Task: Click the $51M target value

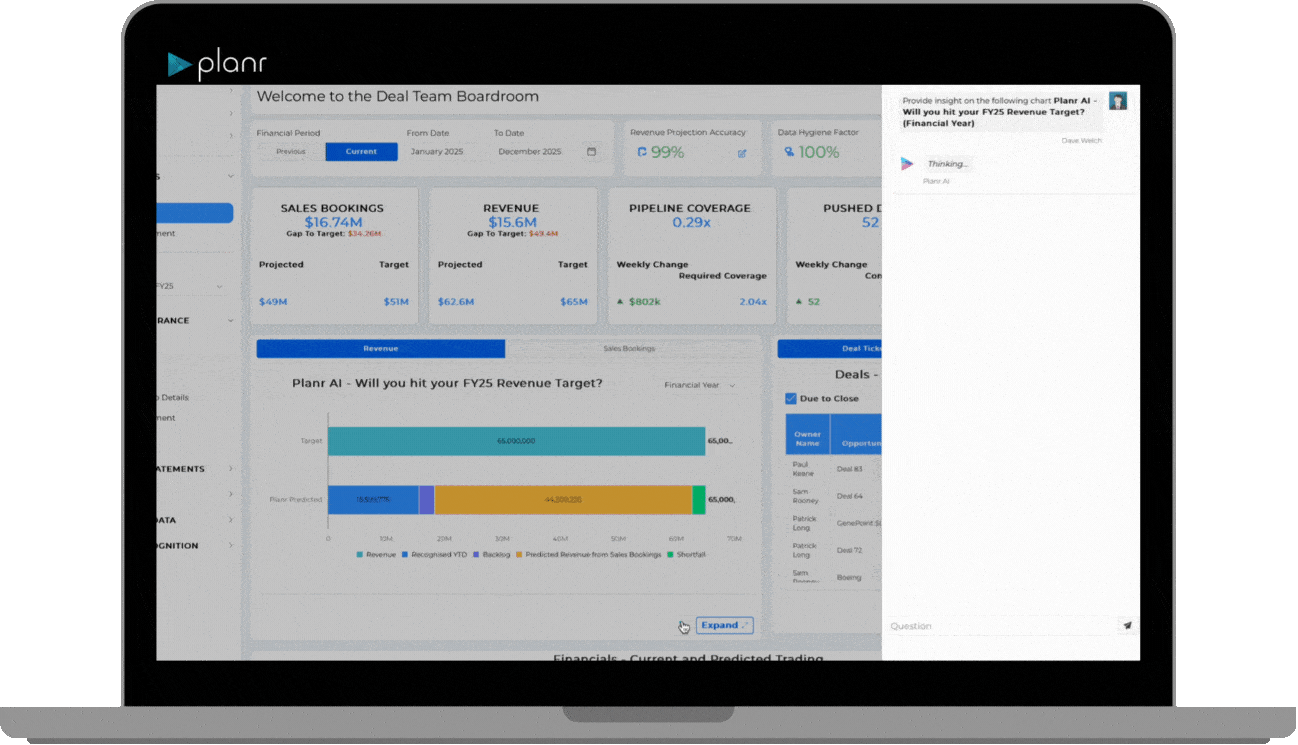Action: tap(396, 302)
